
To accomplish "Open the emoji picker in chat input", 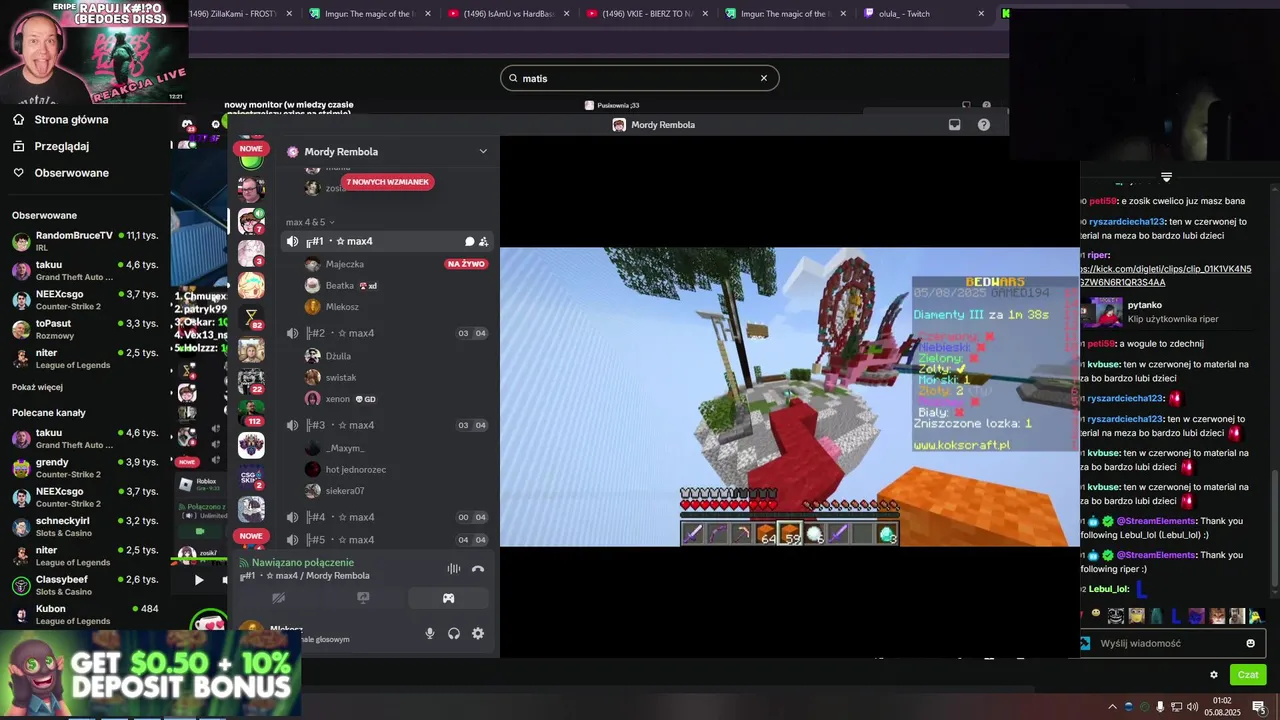I will [x=1250, y=643].
